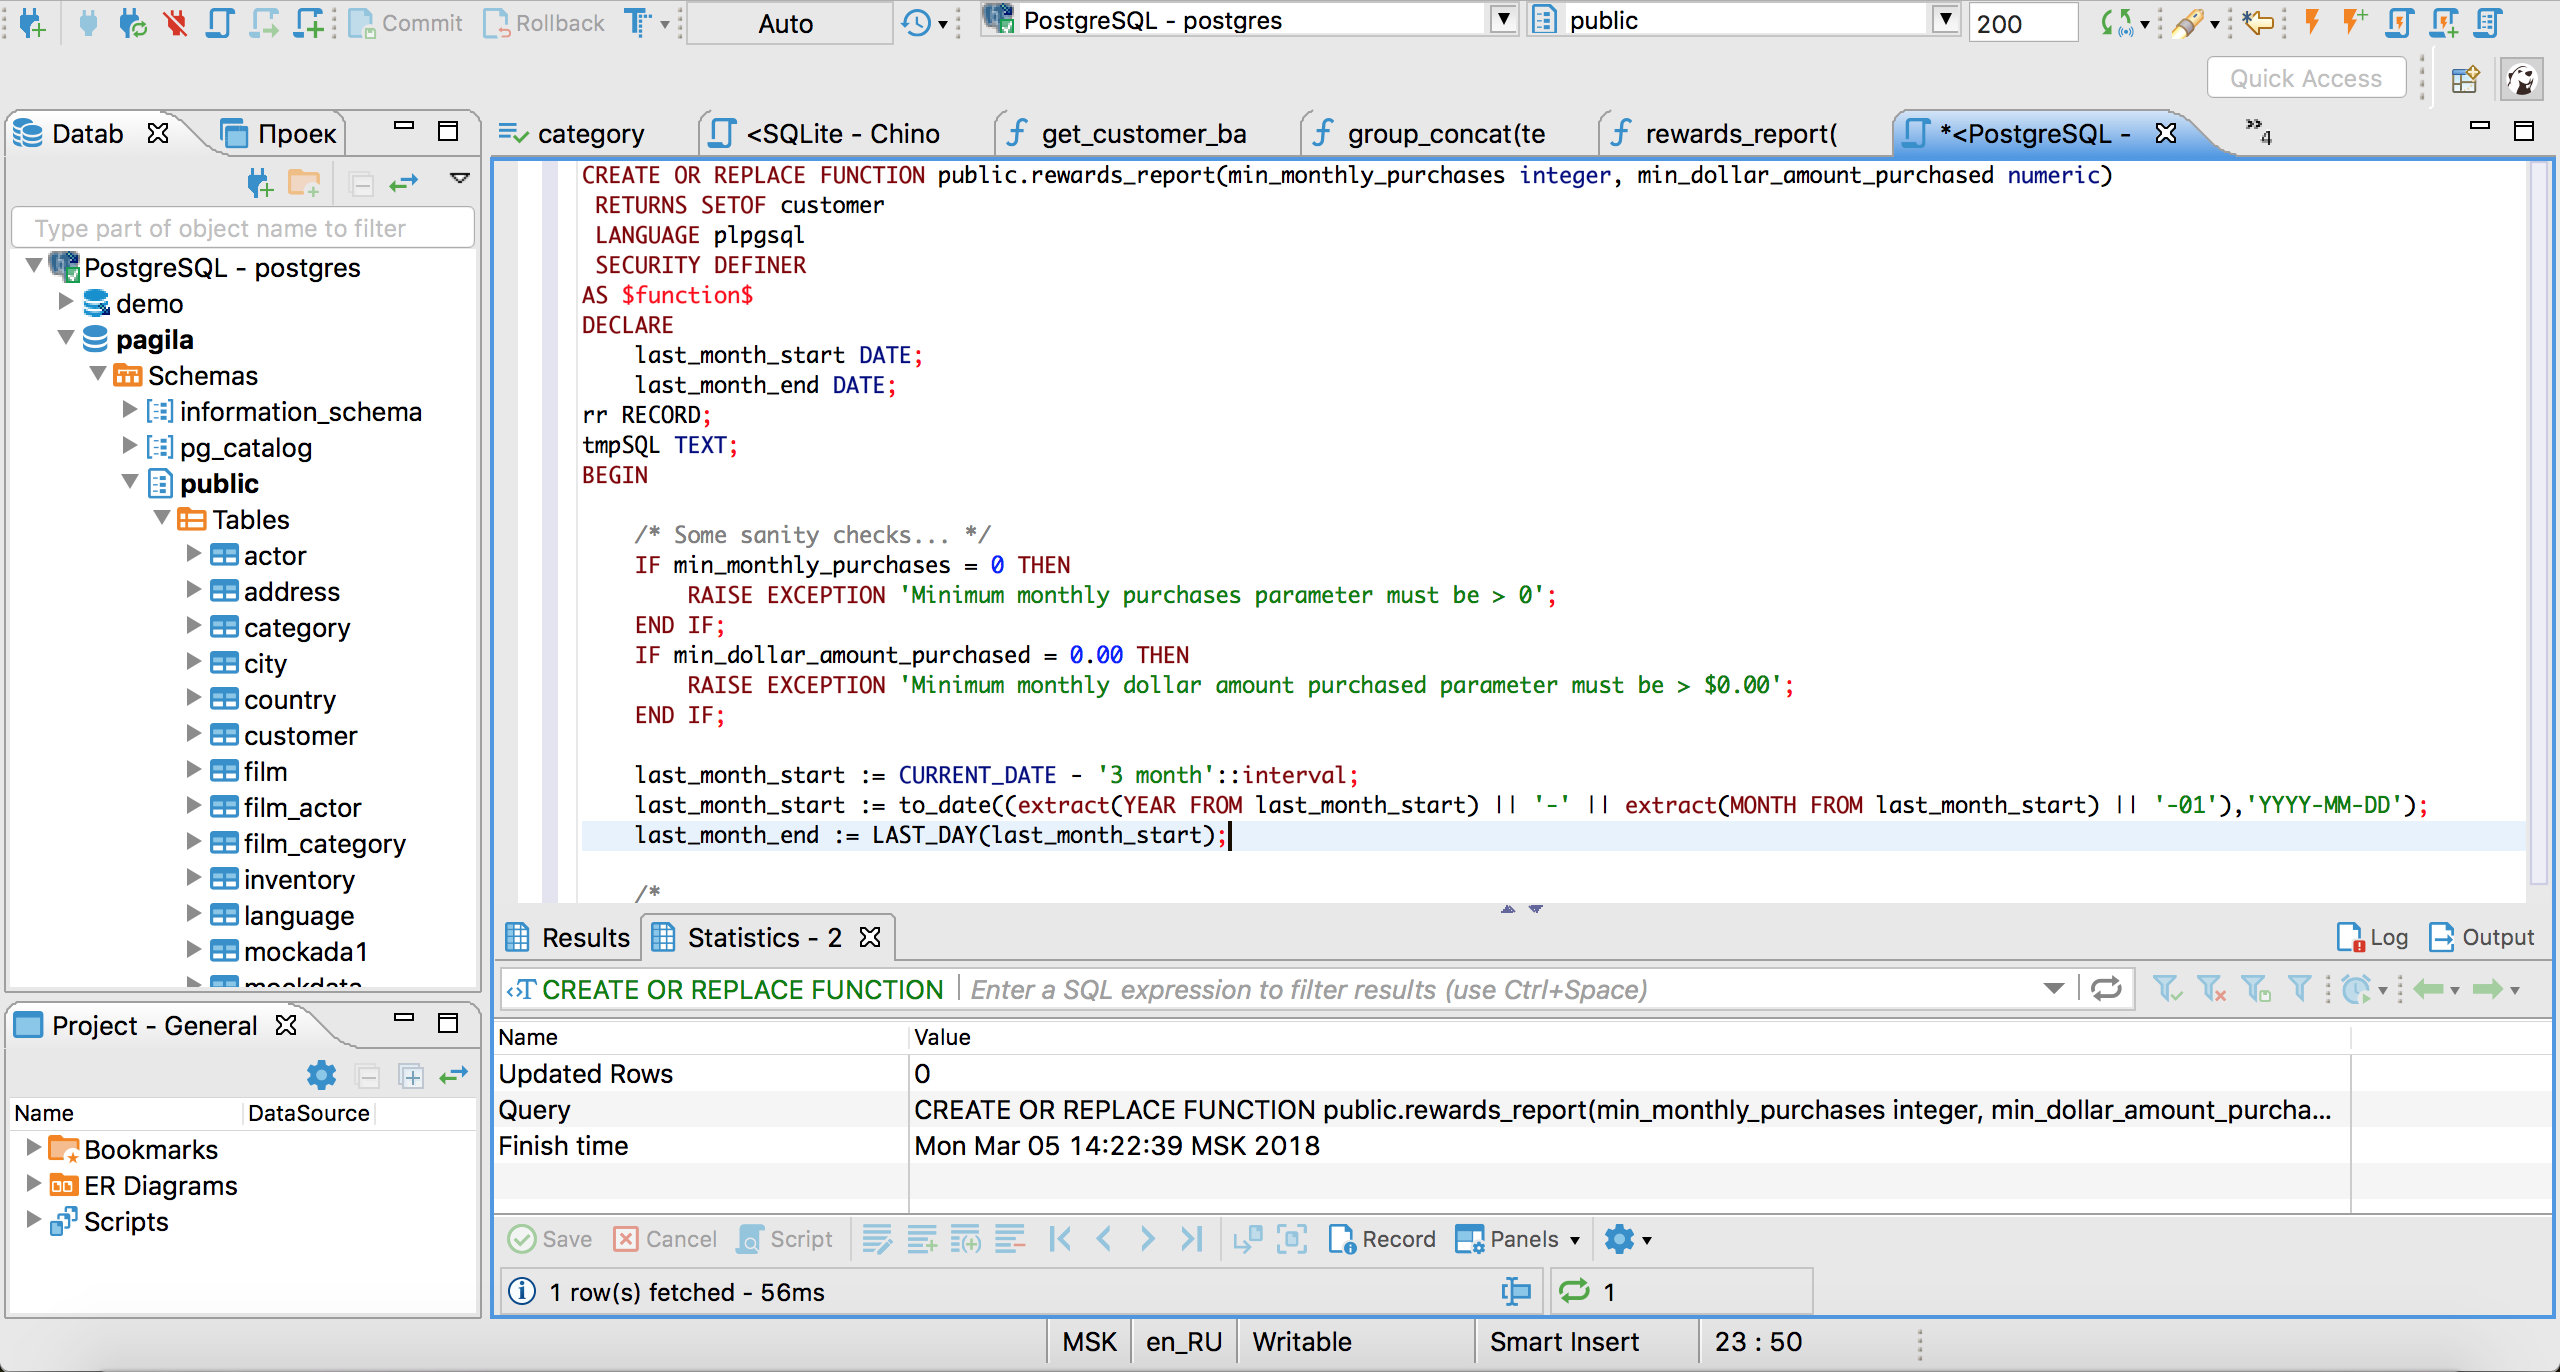The width and height of the screenshot is (2560, 1372).
Task: Click the Writable status bar toggle
Action: pos(1300,1340)
